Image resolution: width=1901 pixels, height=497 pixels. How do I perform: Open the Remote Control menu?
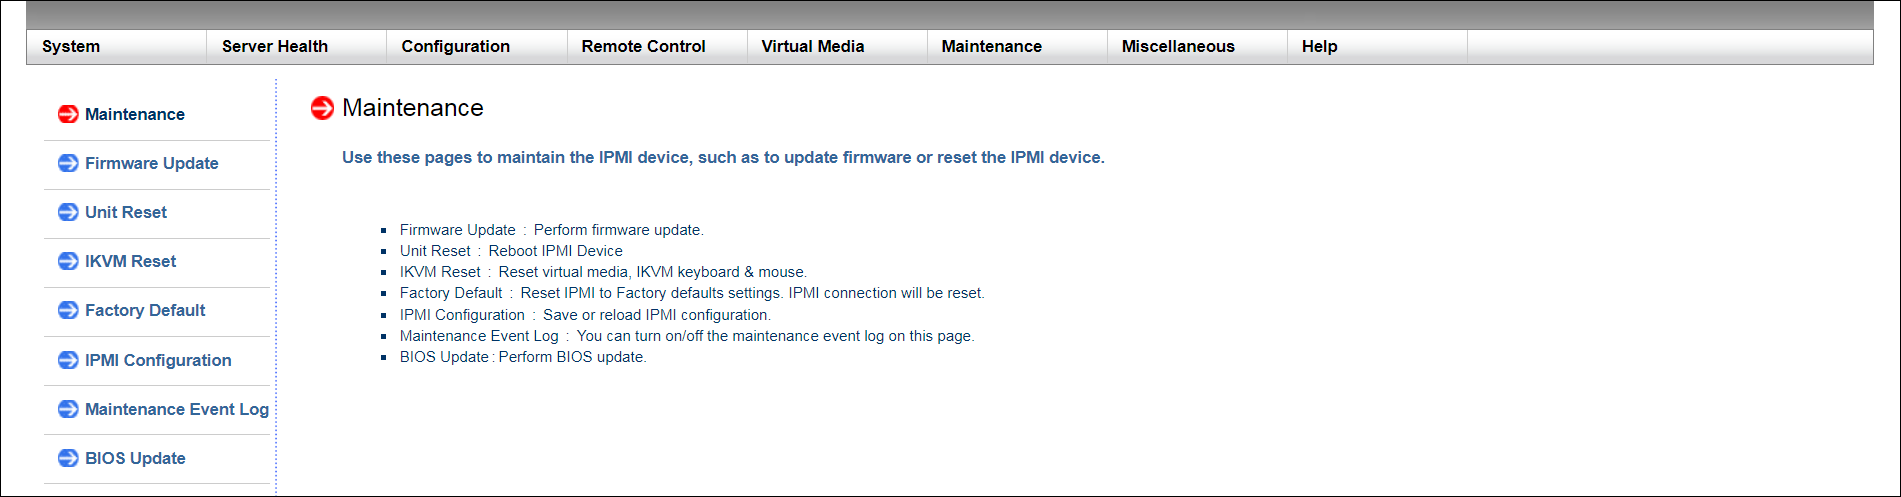click(644, 46)
